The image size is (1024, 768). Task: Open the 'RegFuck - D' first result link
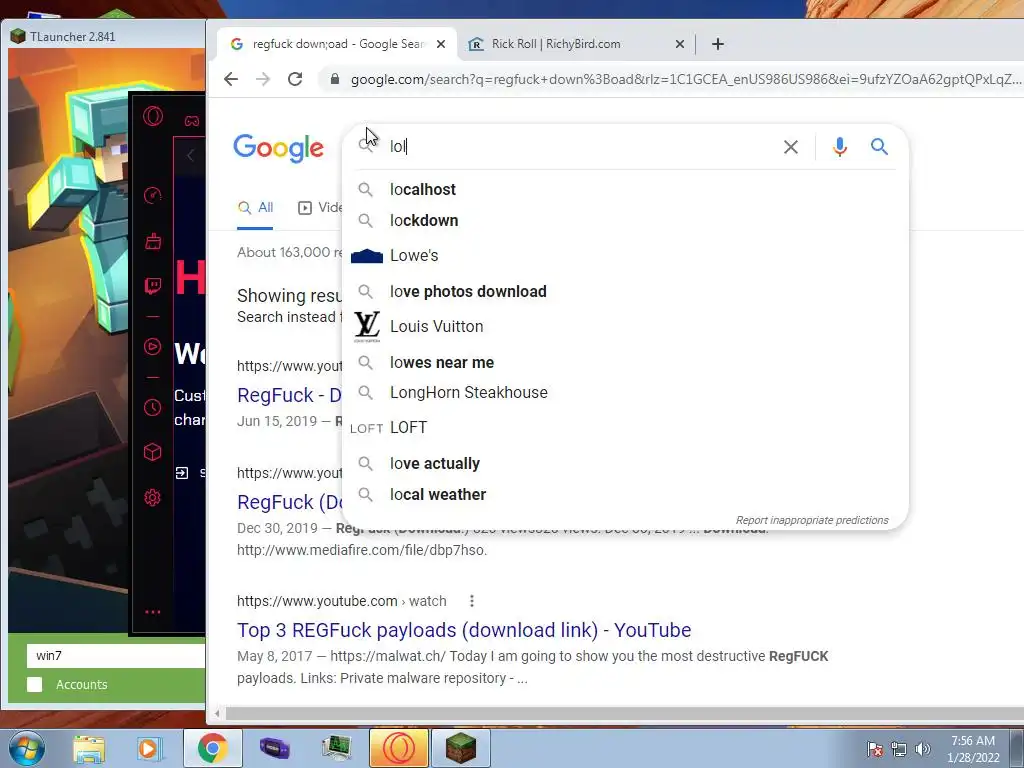coord(289,395)
